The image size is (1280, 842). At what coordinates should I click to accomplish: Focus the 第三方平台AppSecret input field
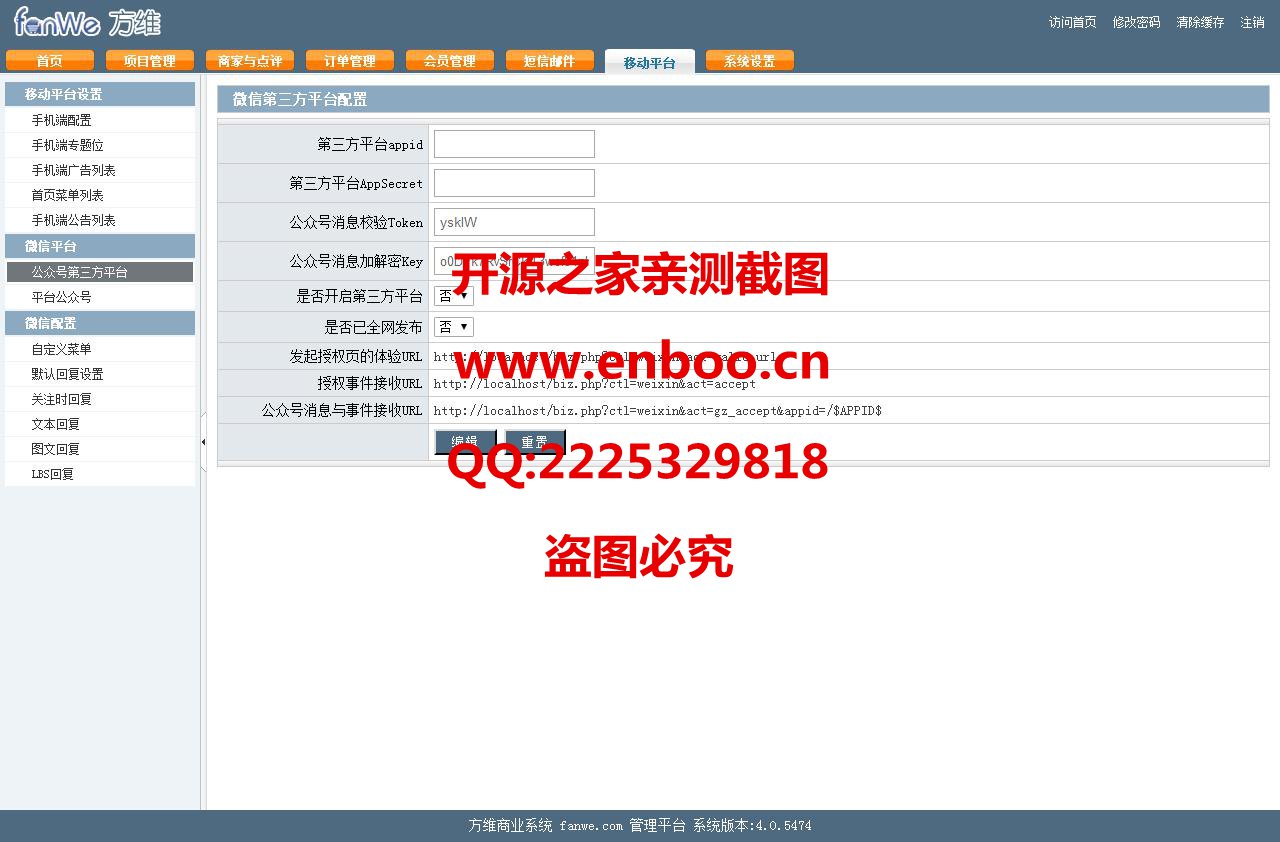(x=514, y=183)
